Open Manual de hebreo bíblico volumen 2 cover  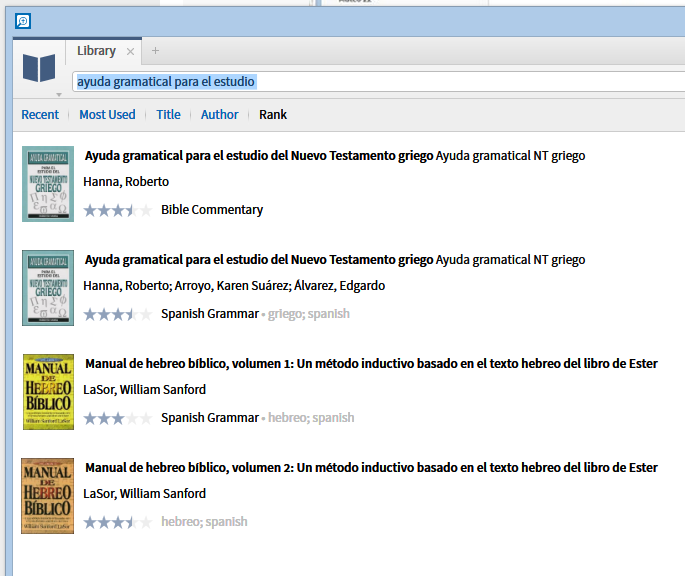click(48, 496)
